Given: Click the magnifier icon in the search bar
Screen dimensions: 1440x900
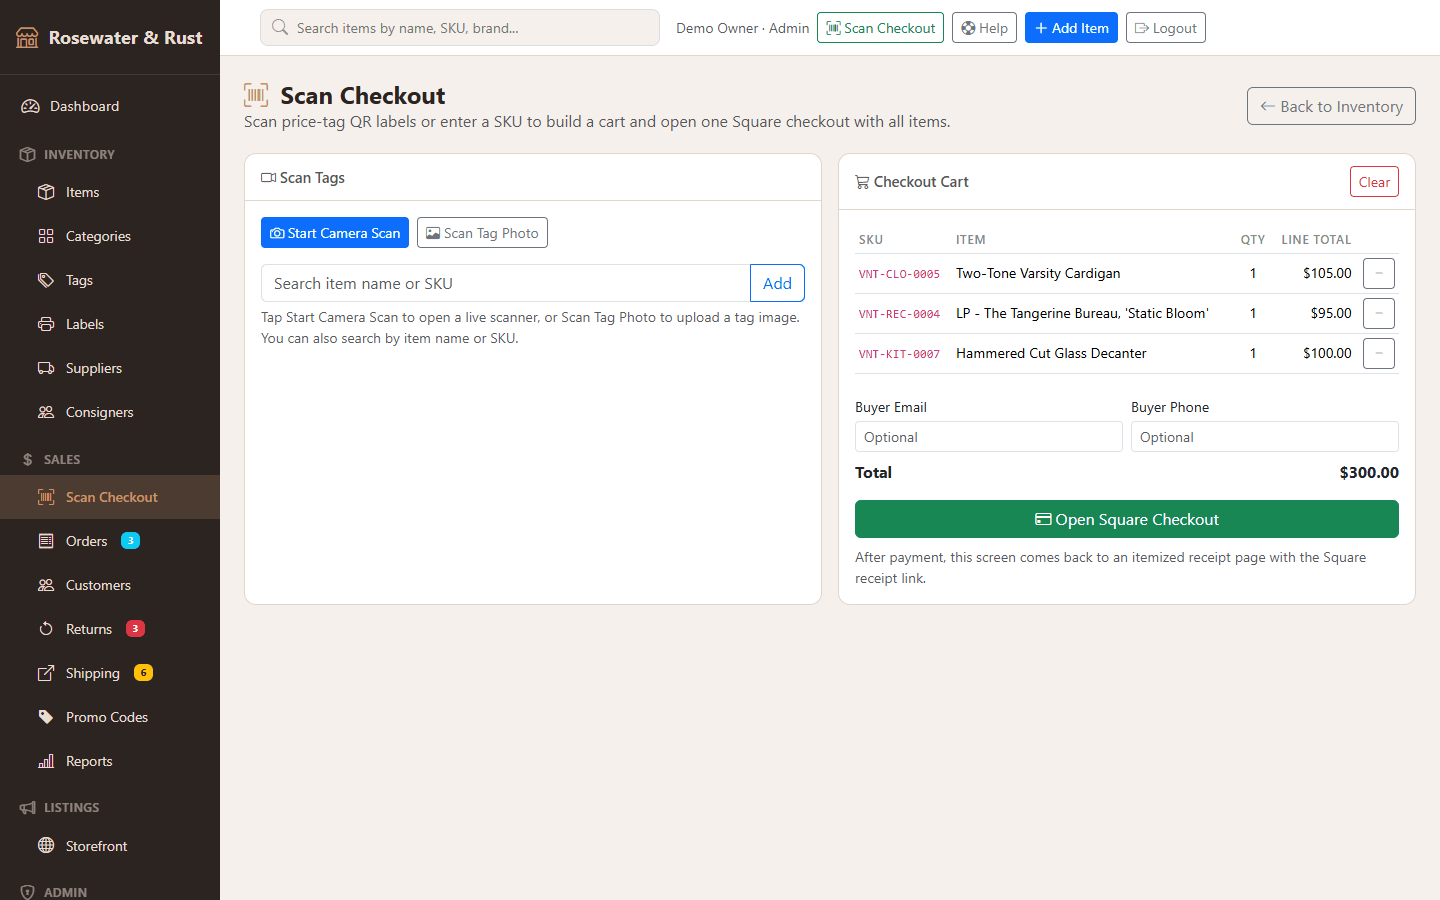Looking at the screenshot, I should tap(280, 28).
